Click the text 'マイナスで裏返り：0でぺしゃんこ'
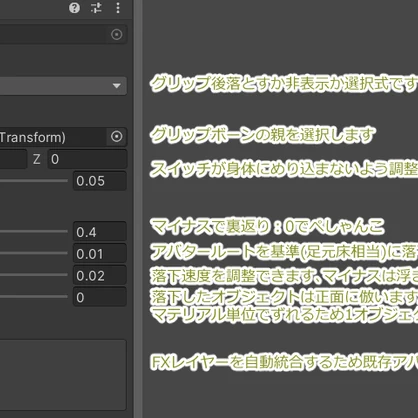Screen dimensions: 418x418 [x=268, y=227]
